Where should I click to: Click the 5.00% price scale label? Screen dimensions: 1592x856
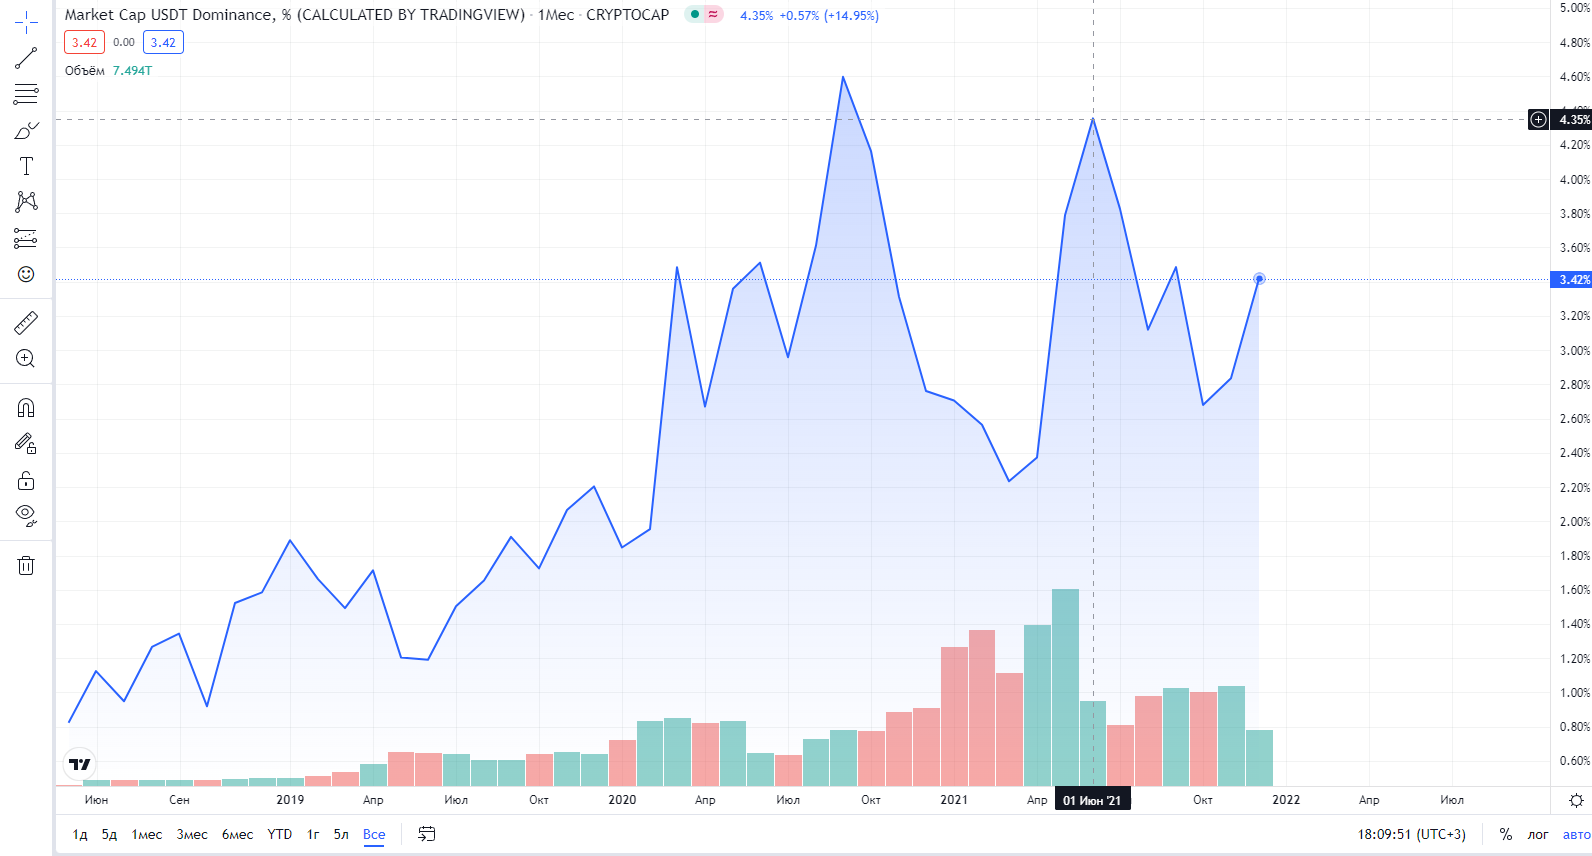[1574, 8]
